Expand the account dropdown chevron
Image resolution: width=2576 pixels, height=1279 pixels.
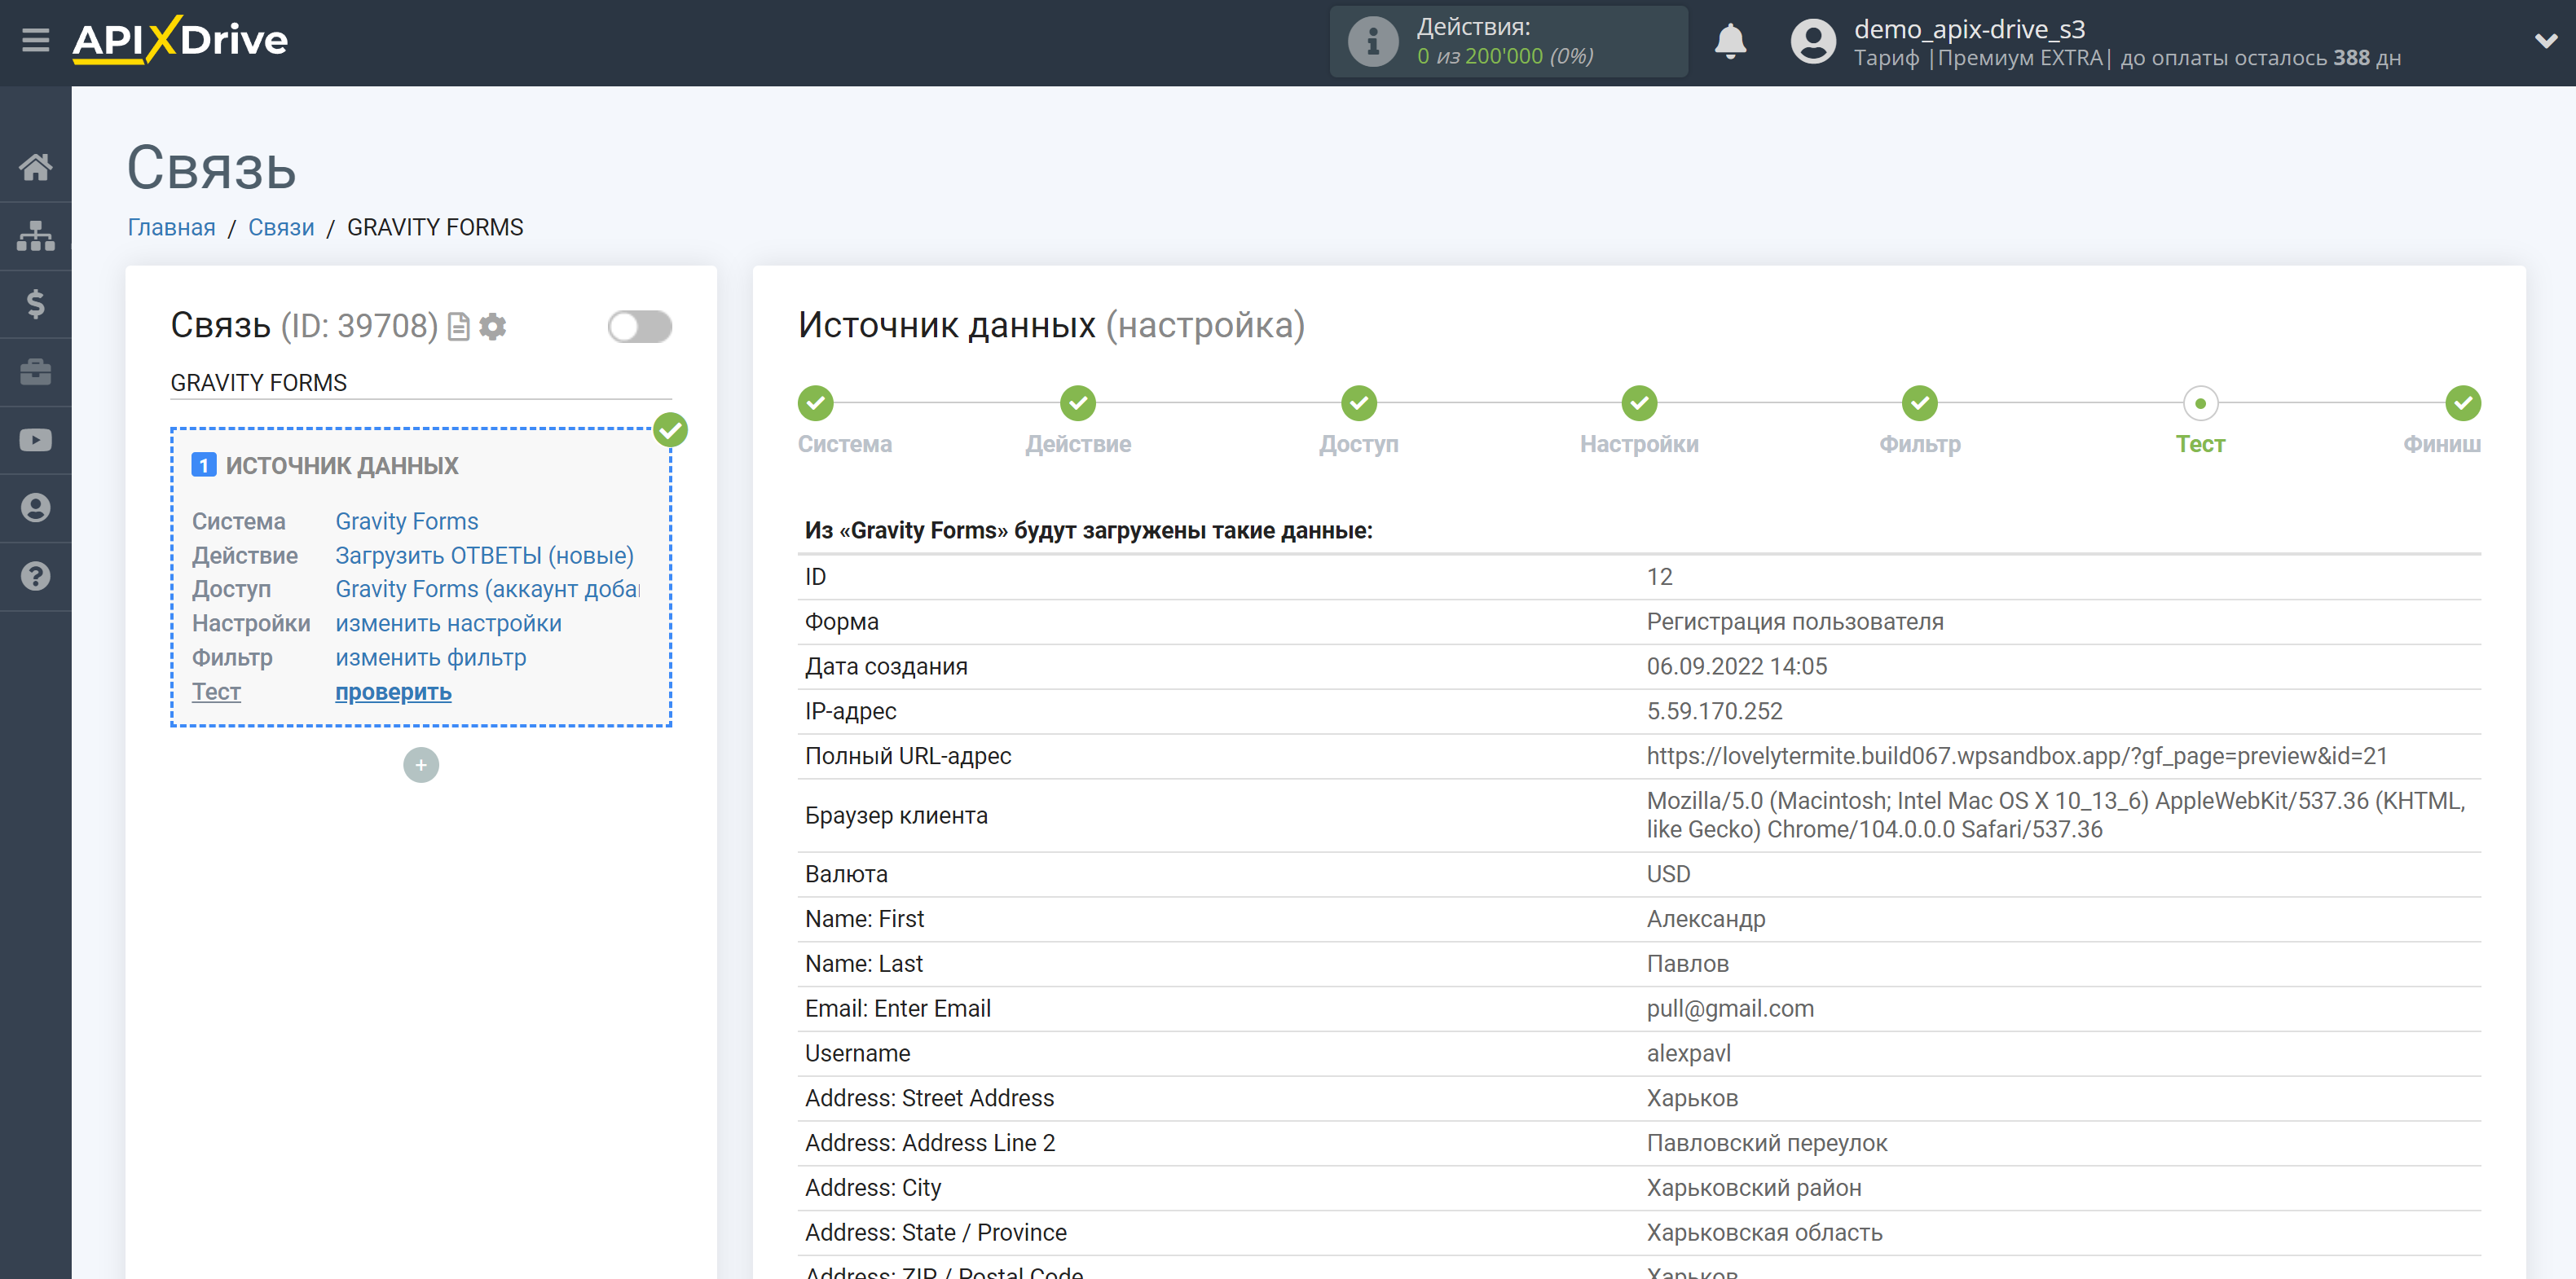[2546, 42]
